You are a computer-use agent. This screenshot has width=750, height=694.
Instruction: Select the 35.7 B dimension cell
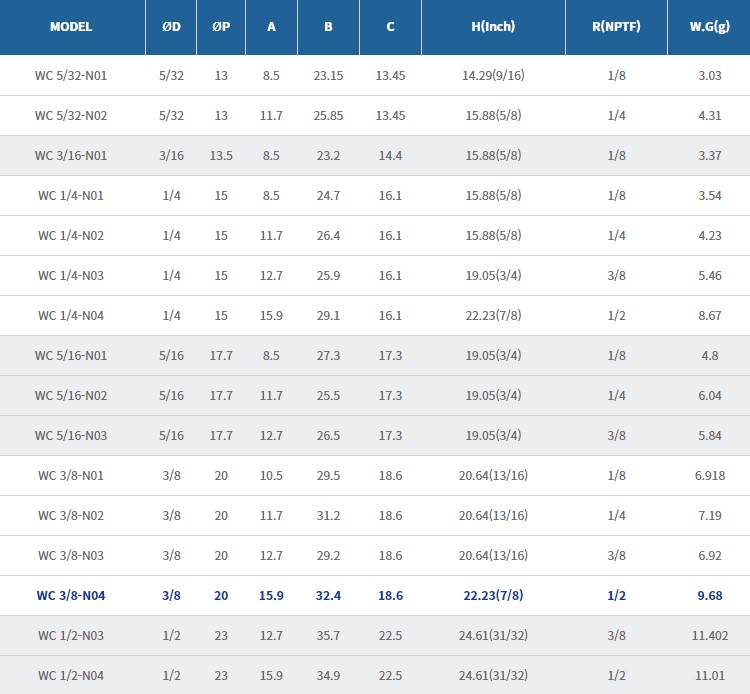[x=328, y=635]
